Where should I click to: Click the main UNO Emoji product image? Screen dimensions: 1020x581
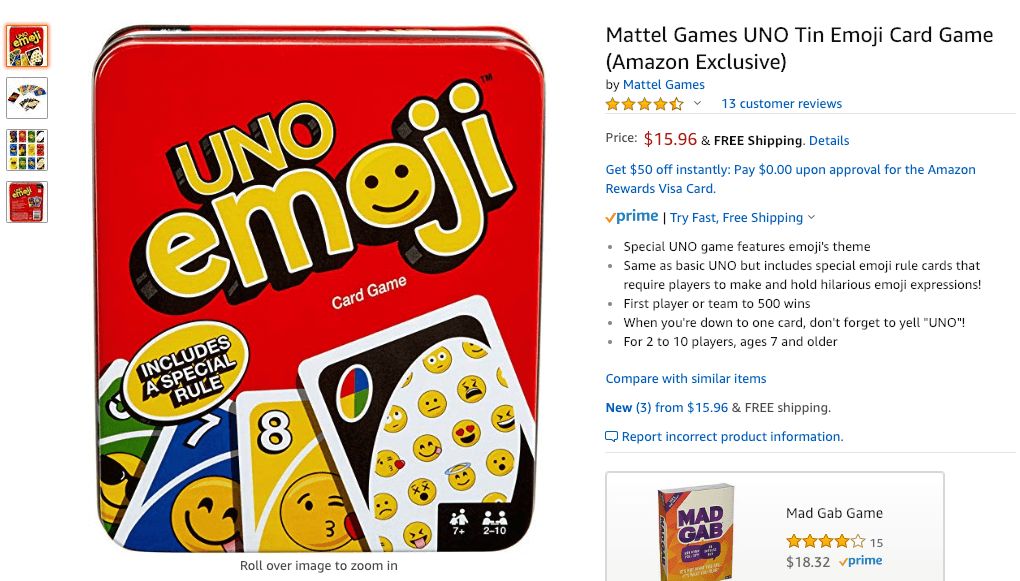tap(319, 289)
